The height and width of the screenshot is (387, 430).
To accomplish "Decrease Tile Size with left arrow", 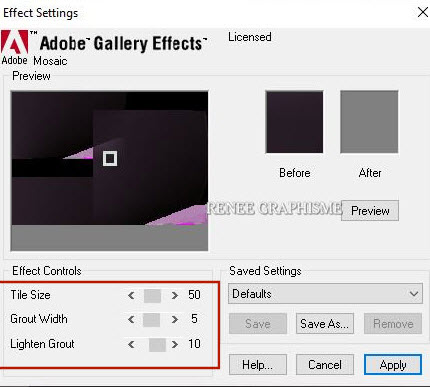I will pyautogui.click(x=131, y=295).
